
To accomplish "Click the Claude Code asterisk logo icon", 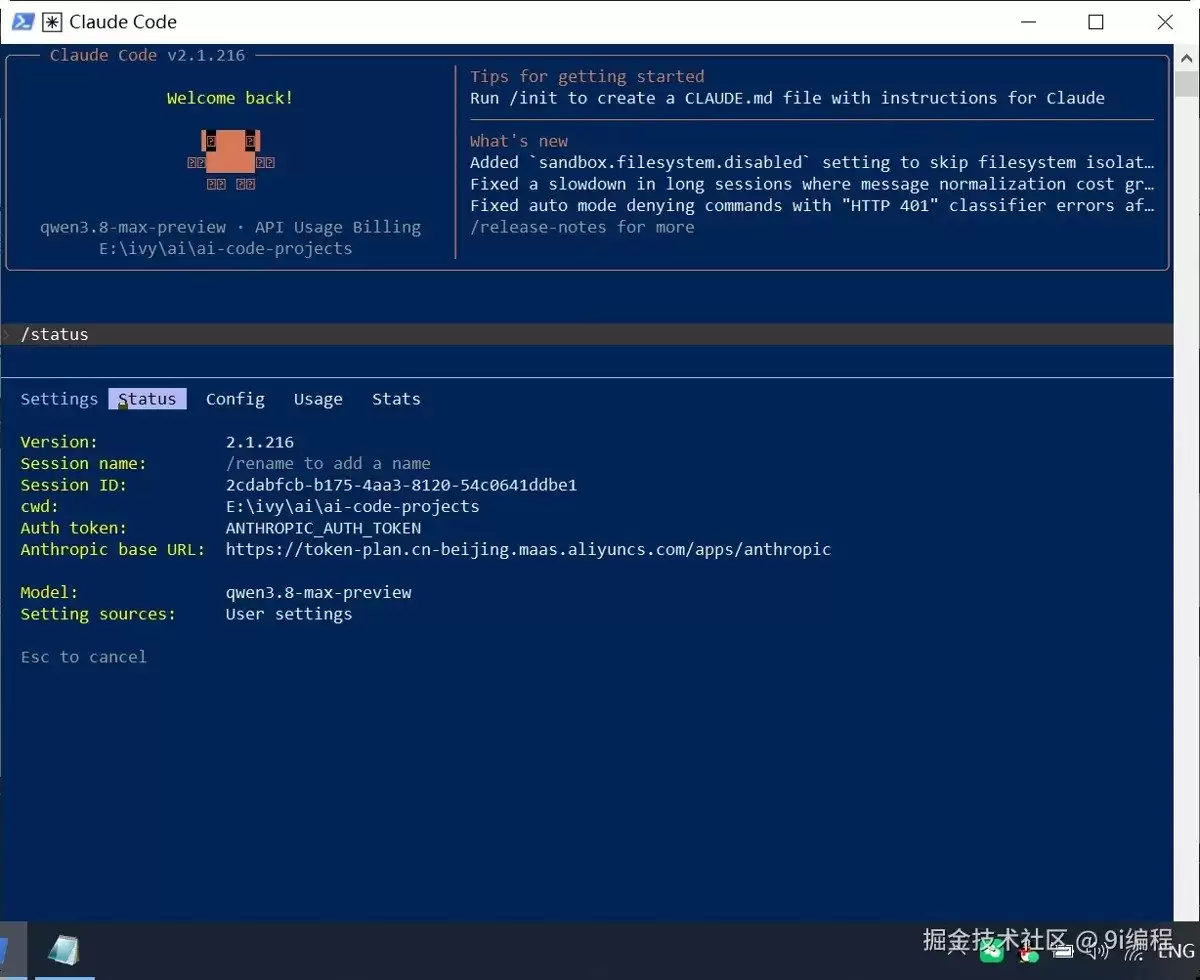I will coord(51,21).
